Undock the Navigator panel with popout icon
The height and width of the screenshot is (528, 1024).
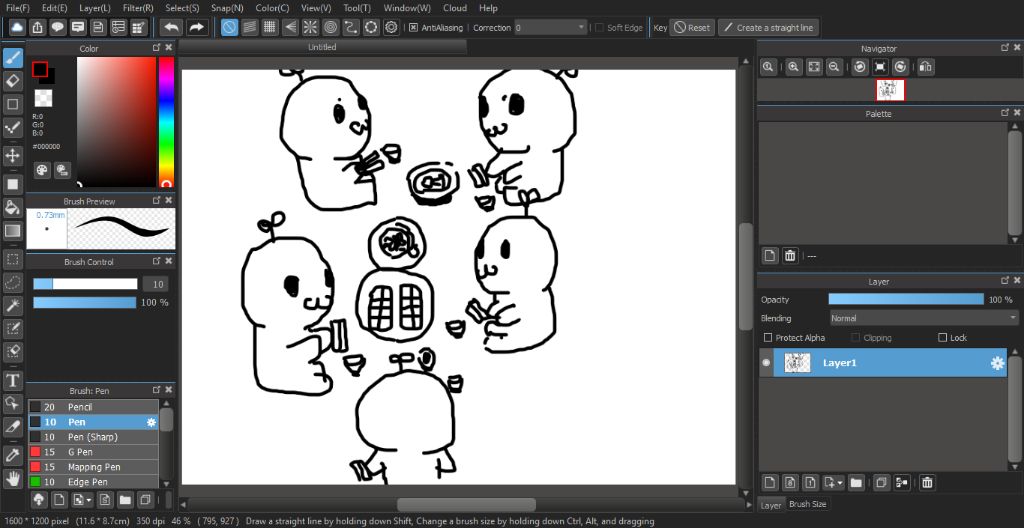pyautogui.click(x=1005, y=48)
